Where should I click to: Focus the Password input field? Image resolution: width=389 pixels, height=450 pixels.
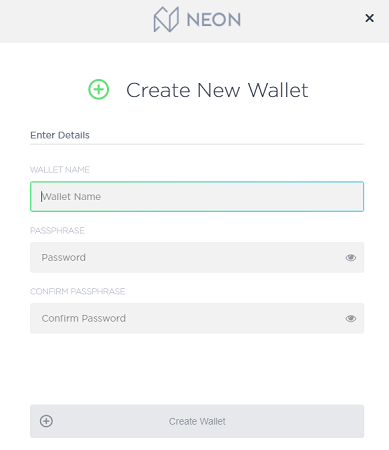tap(197, 257)
